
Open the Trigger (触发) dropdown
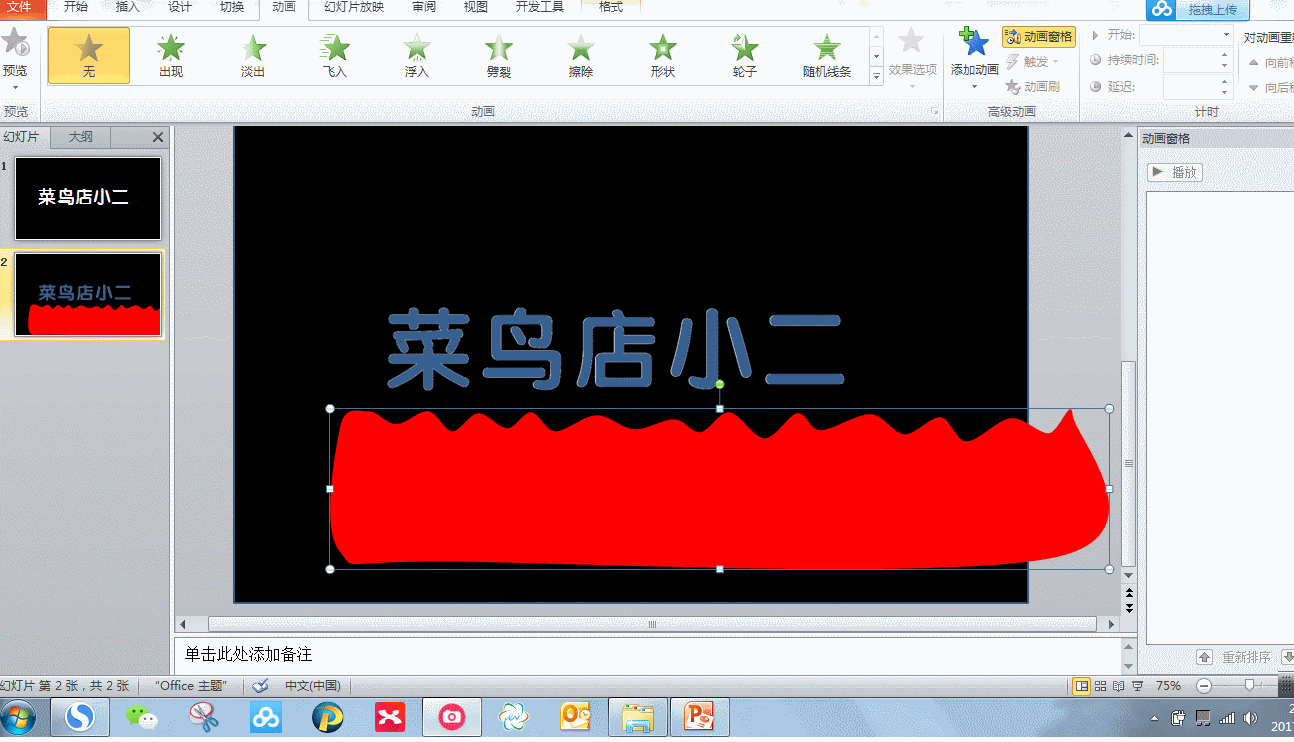1038,61
